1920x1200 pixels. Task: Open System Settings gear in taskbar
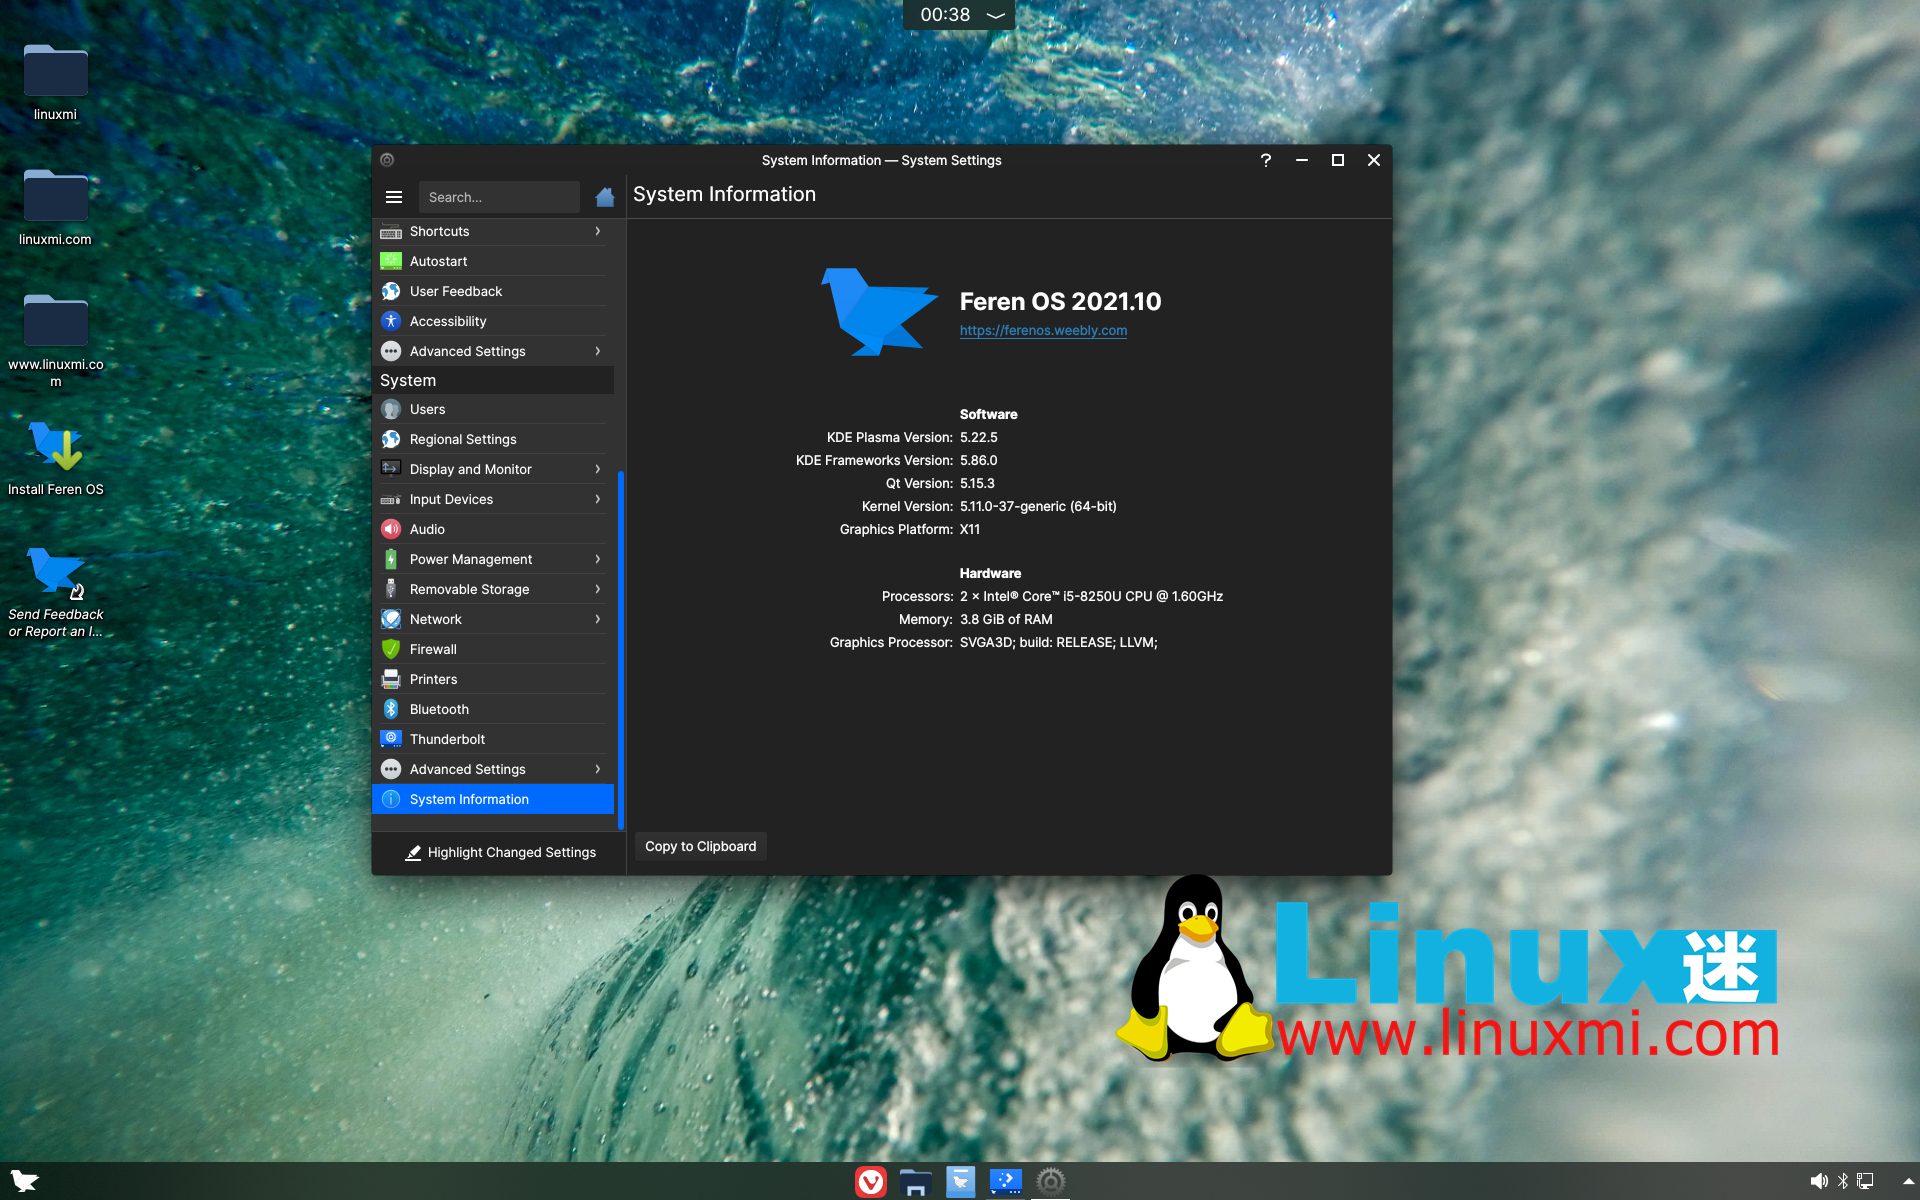point(1050,1182)
